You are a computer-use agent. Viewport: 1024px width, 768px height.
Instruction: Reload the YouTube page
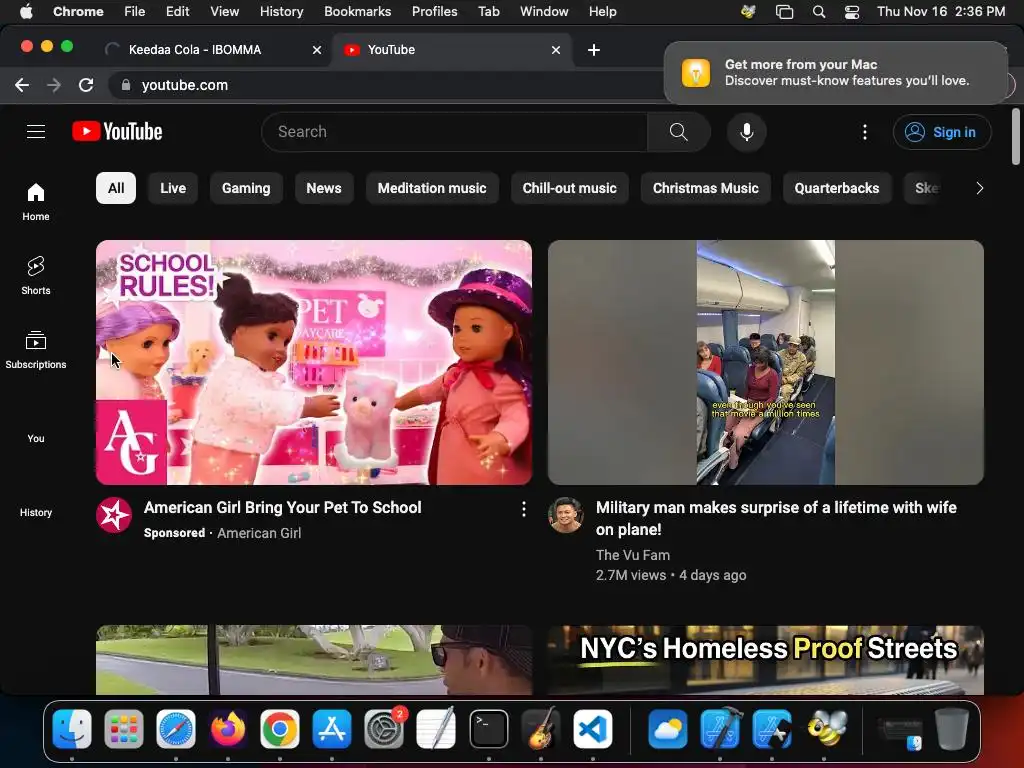[86, 85]
